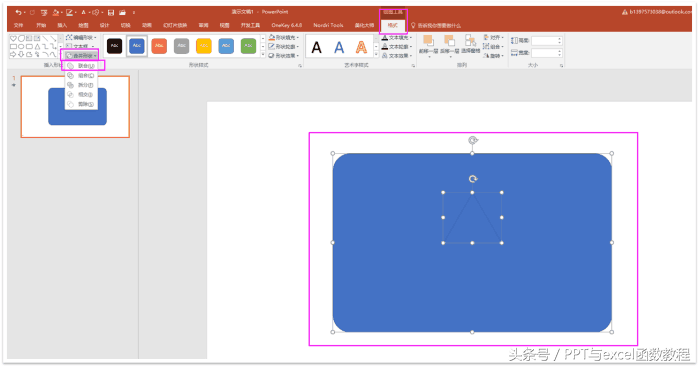Expand the WordArt styles gallery more arrow
This screenshot has width=699, height=367.
tap(376, 55)
